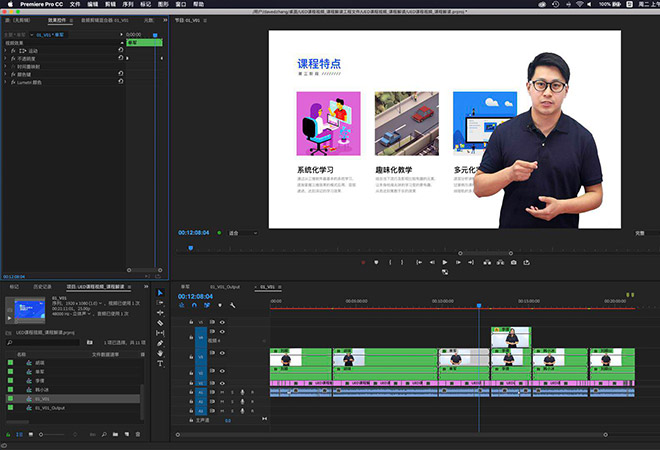Pick the Type (T) tool
The image size is (660, 450).
pyautogui.click(x=160, y=364)
